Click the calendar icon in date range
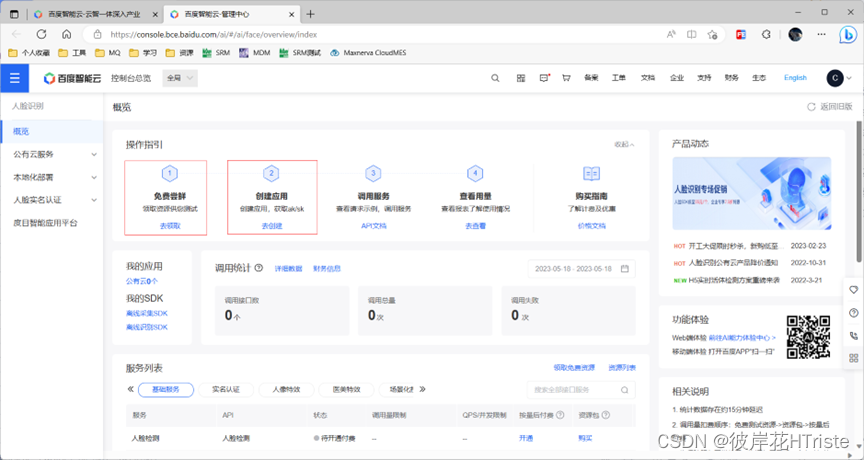 625,269
